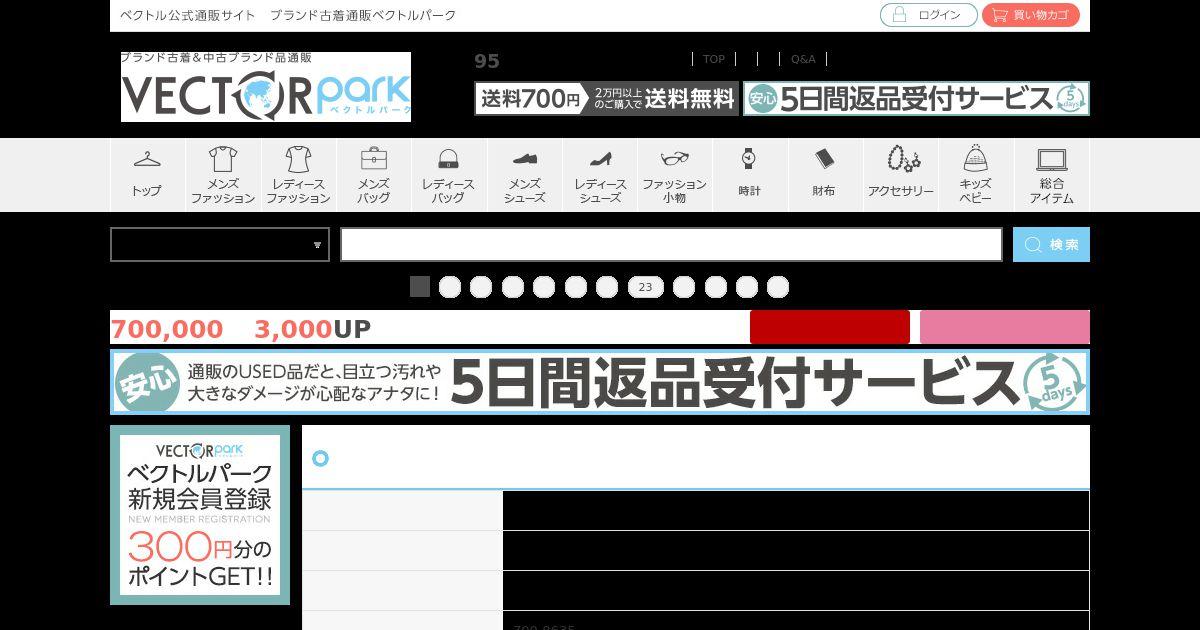The width and height of the screenshot is (1200, 630).
Task: Click the VECTOR park logo
Action: (x=266, y=87)
